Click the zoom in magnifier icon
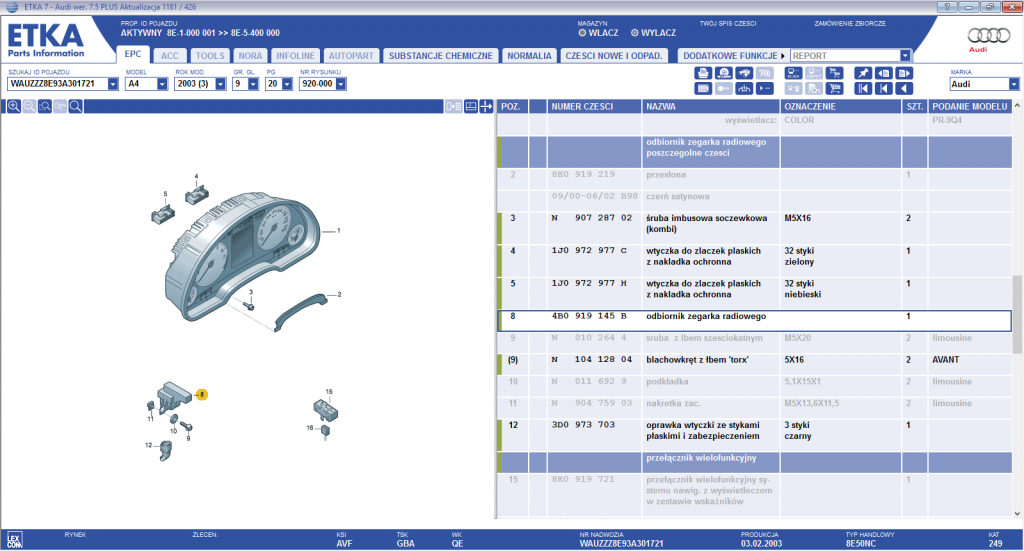 point(13,106)
